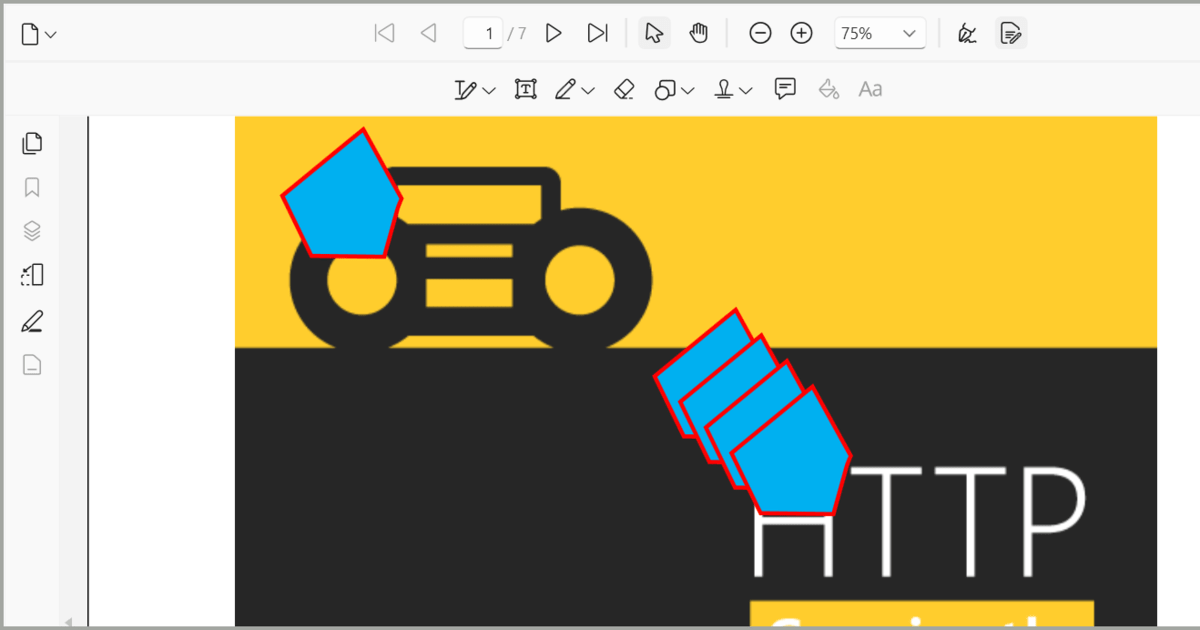Jump to the last page
Screen dimensions: 1200x630
coord(597,33)
